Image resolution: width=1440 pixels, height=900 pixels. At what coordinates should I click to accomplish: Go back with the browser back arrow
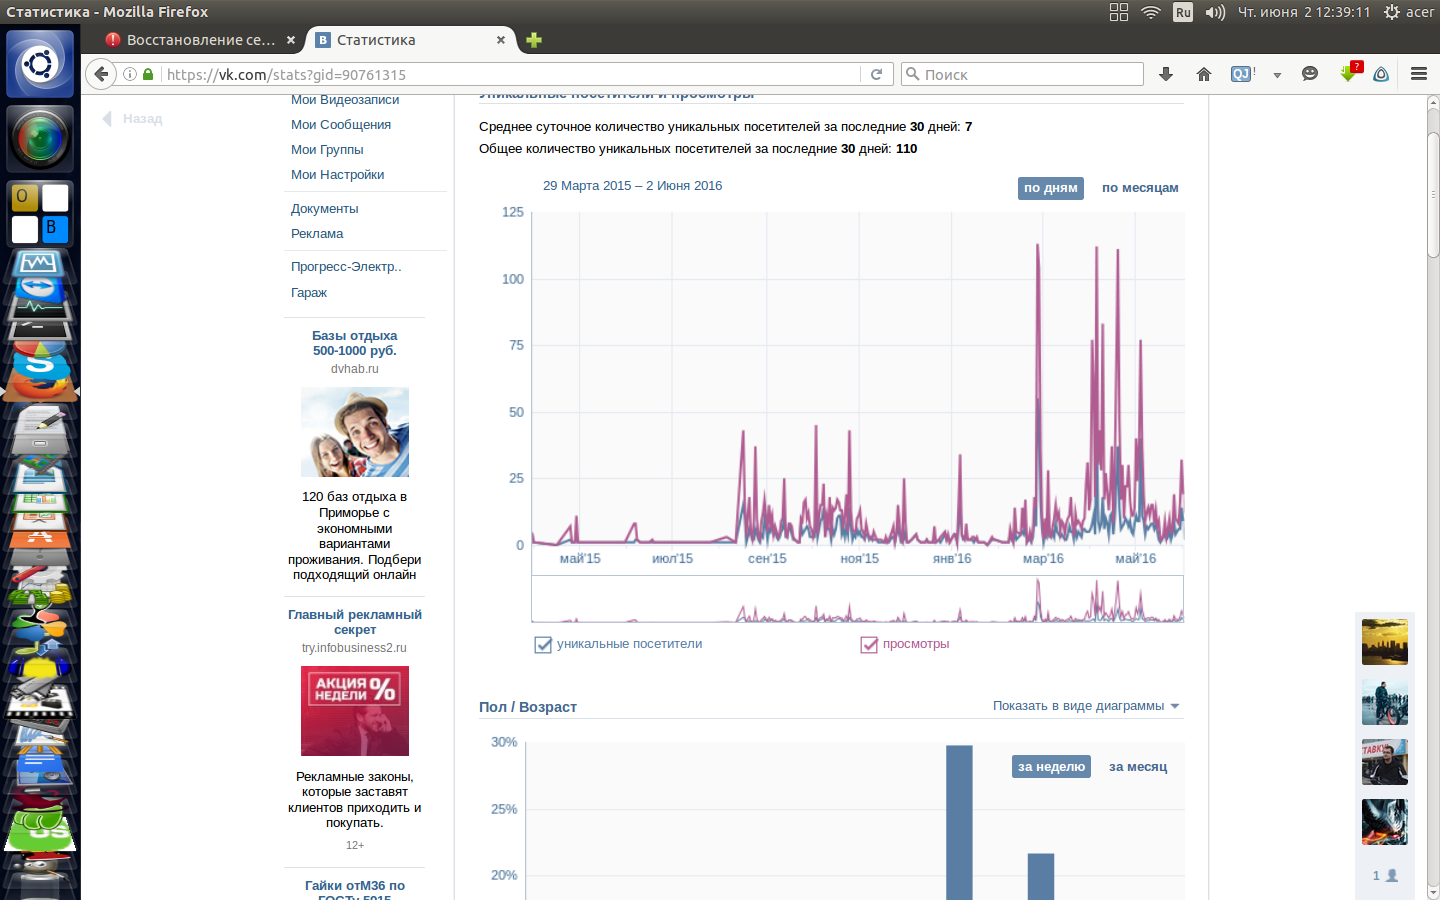tap(100, 74)
